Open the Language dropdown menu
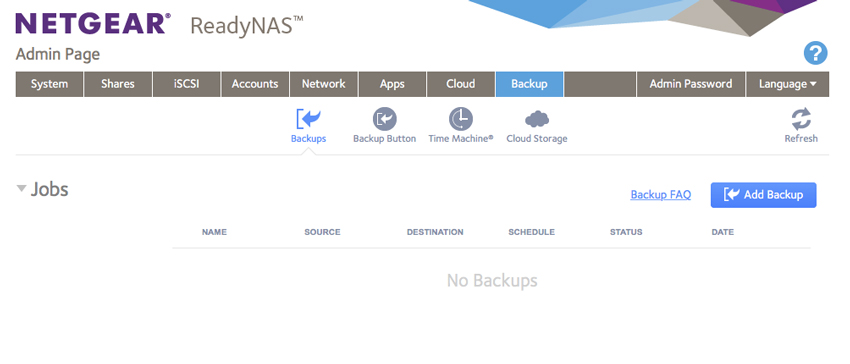 (x=788, y=84)
